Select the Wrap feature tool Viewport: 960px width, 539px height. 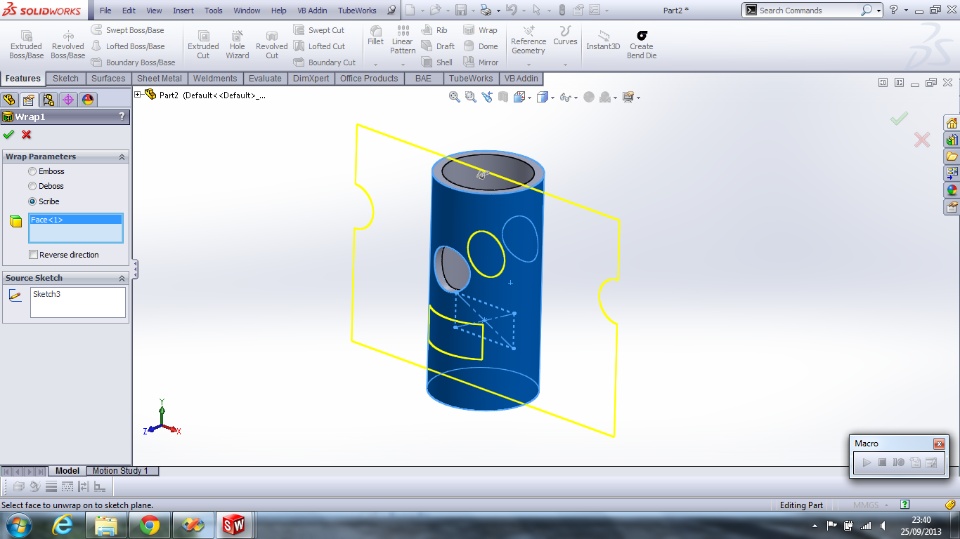click(x=481, y=30)
